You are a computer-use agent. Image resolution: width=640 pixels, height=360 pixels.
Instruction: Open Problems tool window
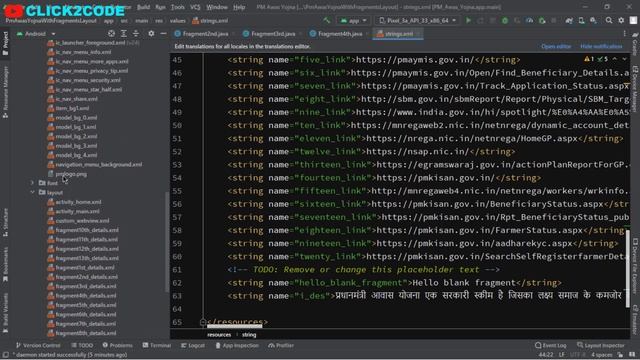117,345
